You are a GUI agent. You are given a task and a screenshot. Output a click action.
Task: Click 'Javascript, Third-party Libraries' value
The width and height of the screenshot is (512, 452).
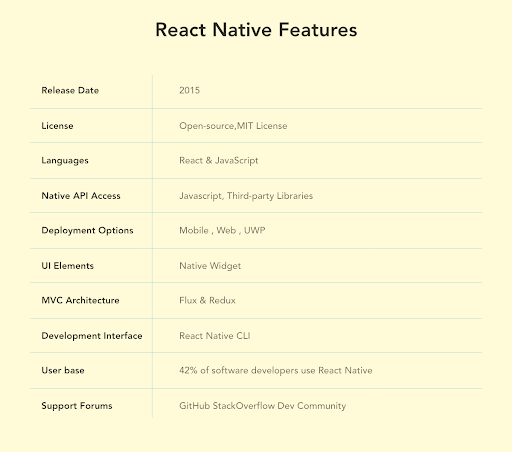click(246, 196)
